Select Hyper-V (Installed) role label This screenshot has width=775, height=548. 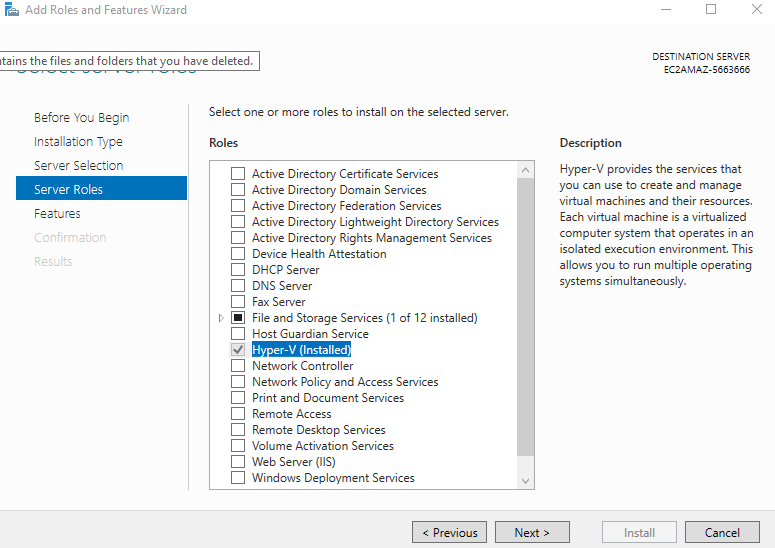pyautogui.click(x=301, y=350)
